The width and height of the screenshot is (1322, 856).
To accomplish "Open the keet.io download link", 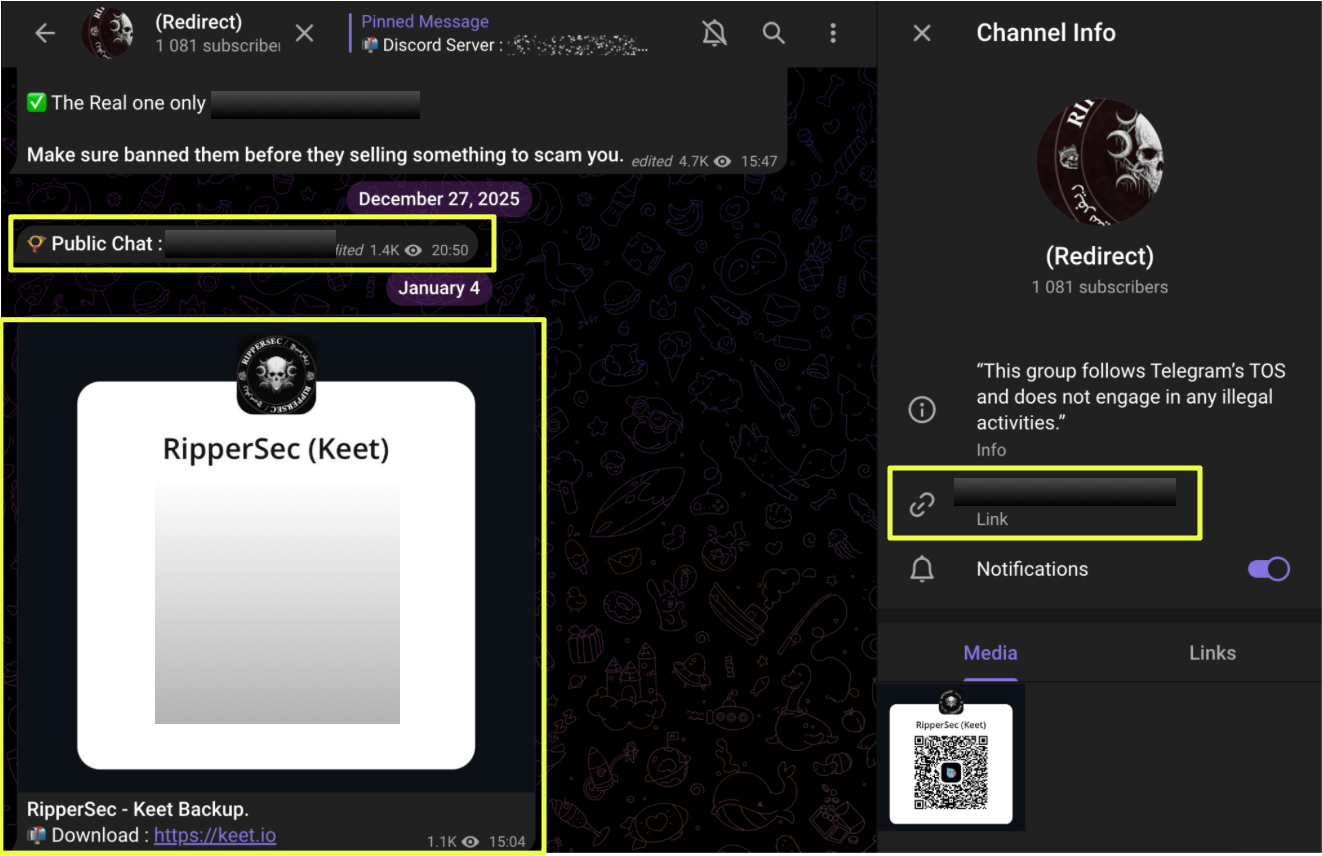I will (x=214, y=835).
